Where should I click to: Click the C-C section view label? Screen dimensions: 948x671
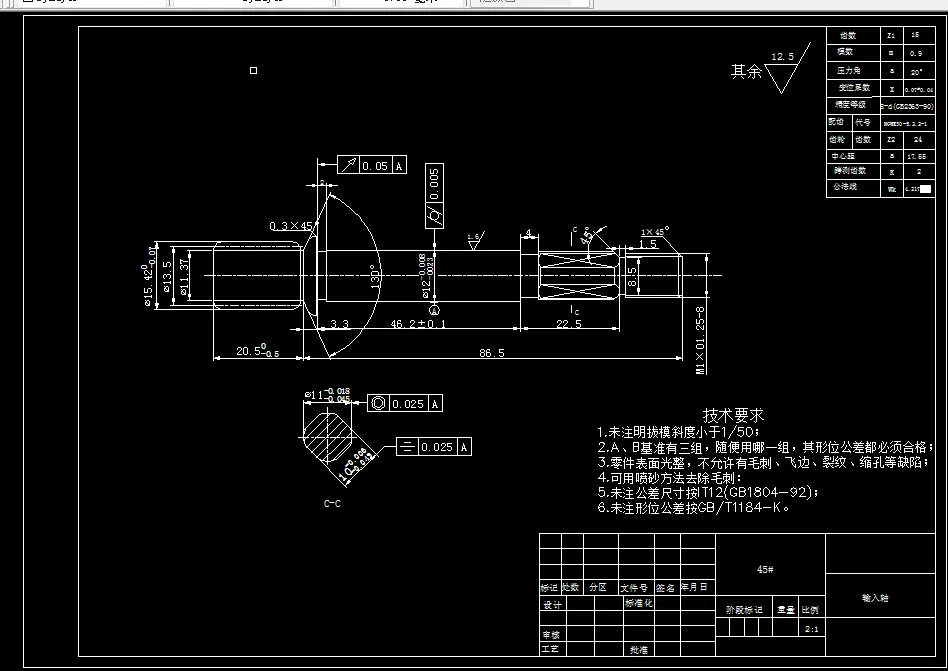[332, 504]
